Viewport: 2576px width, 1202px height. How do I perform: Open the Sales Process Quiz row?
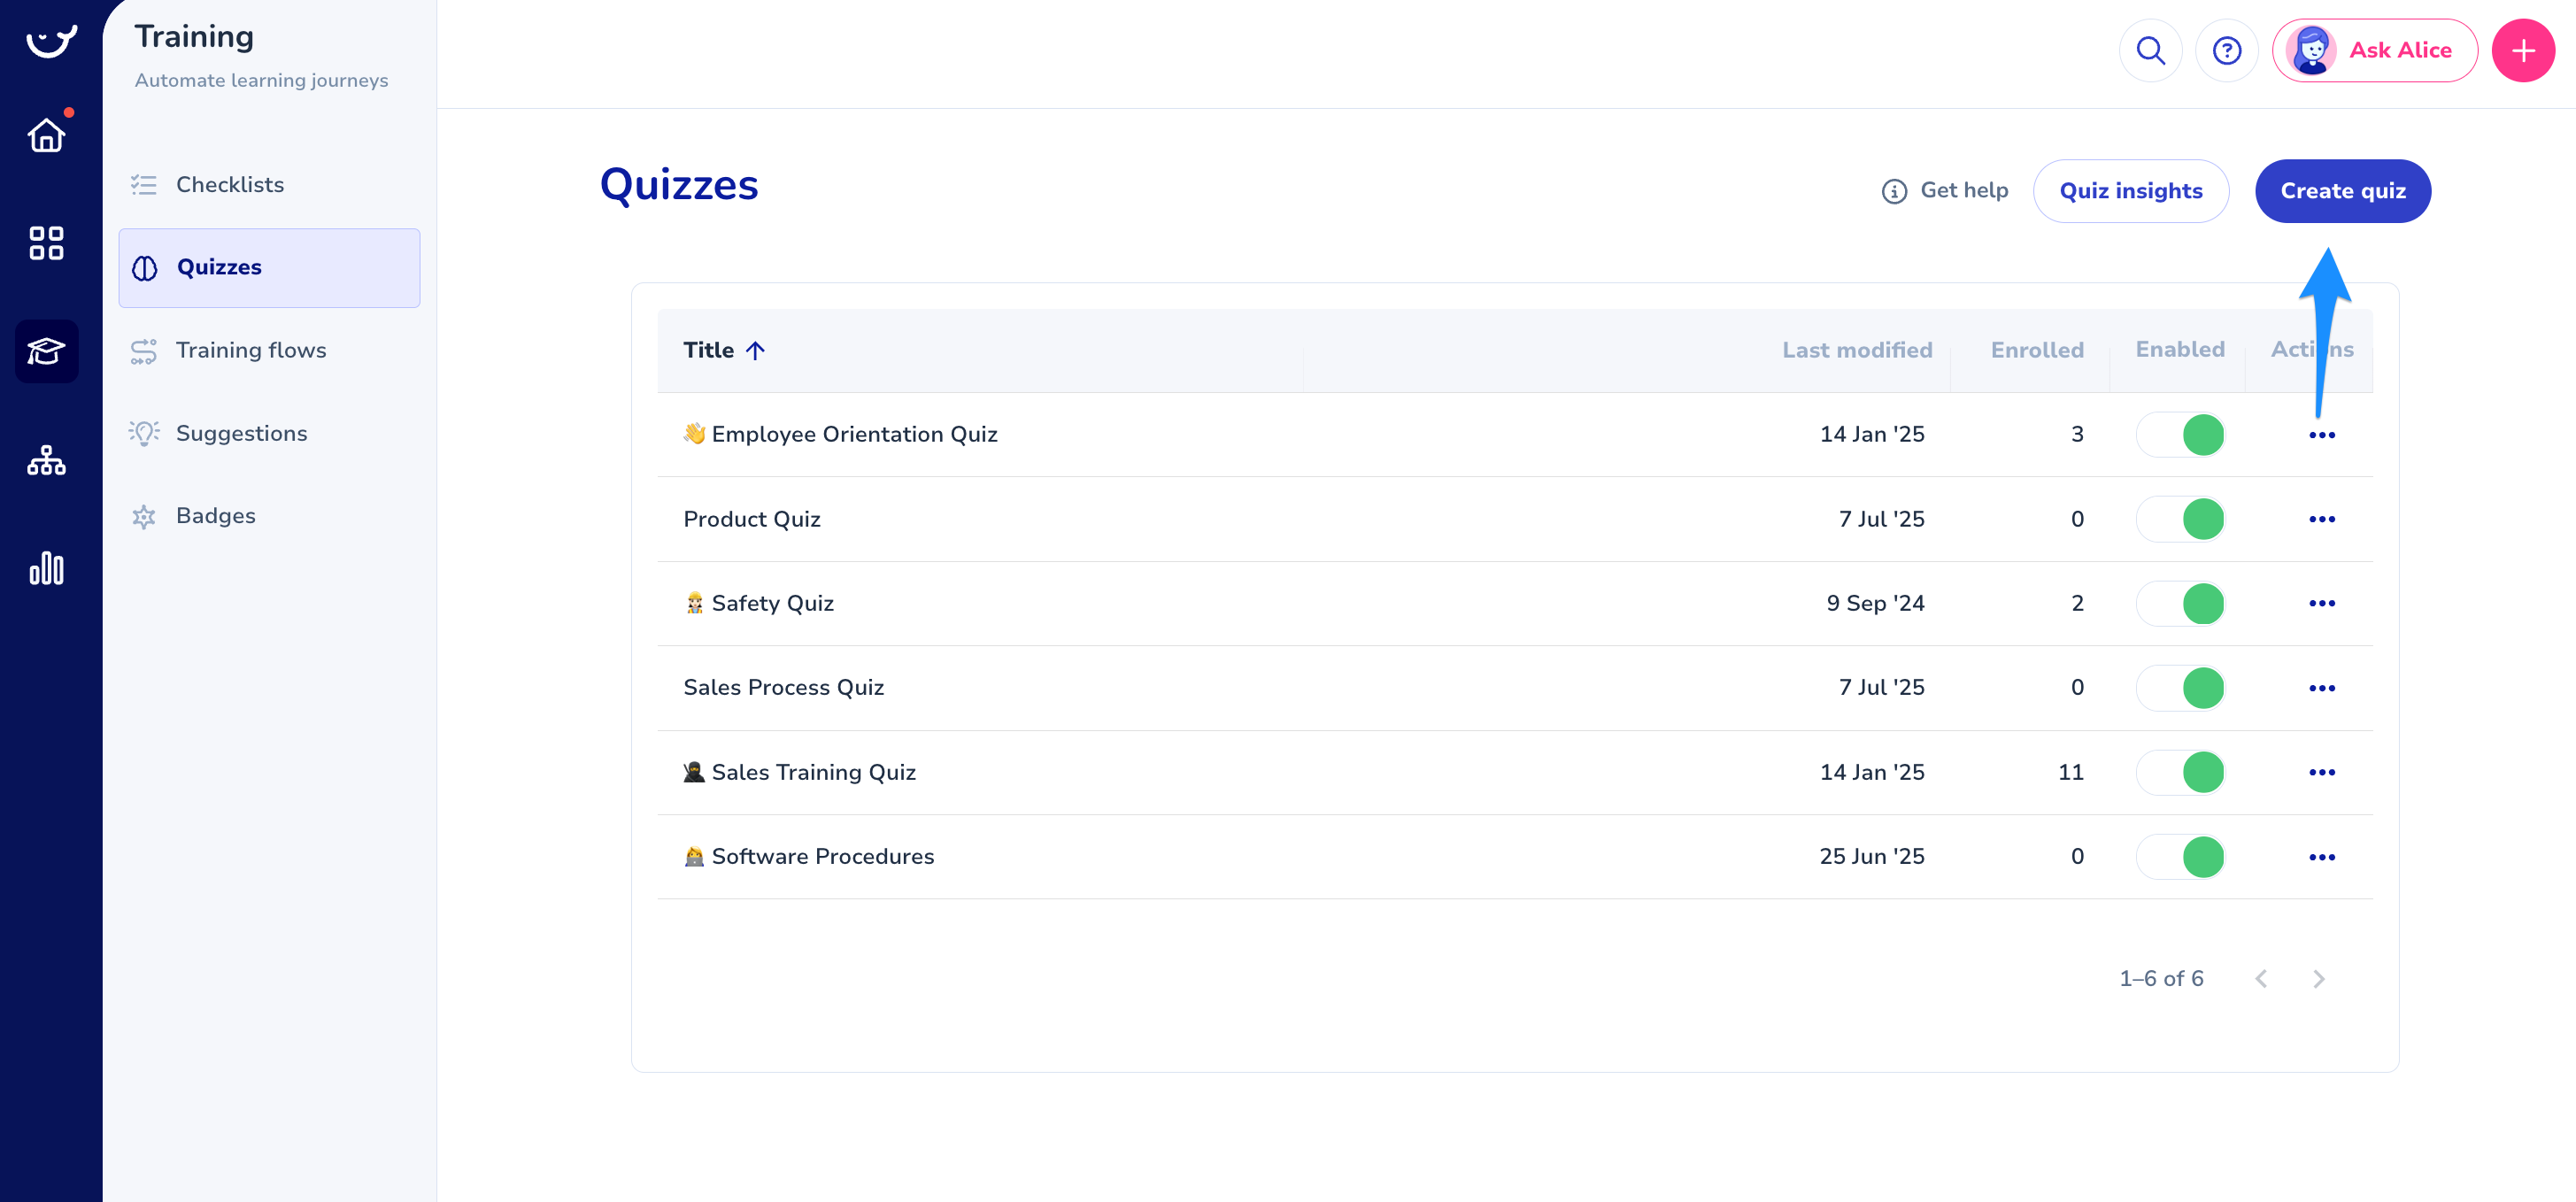783,688
